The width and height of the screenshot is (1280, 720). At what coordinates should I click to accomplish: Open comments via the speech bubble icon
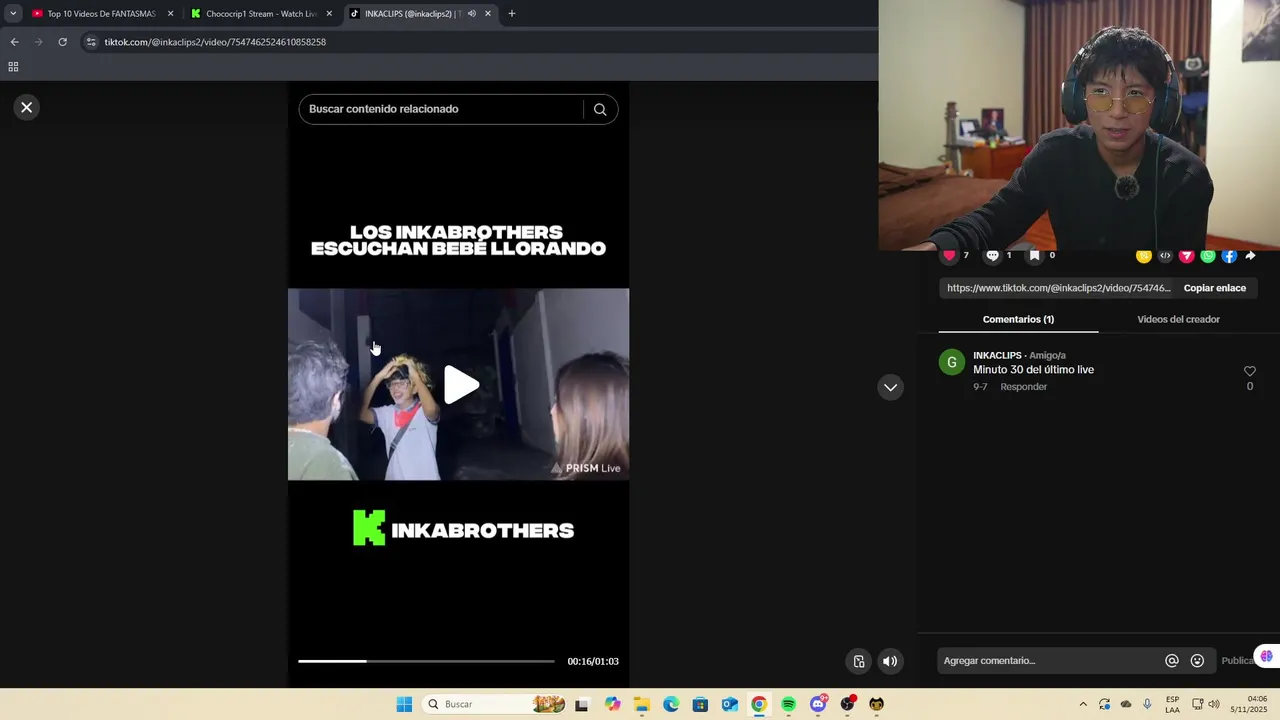click(x=992, y=256)
